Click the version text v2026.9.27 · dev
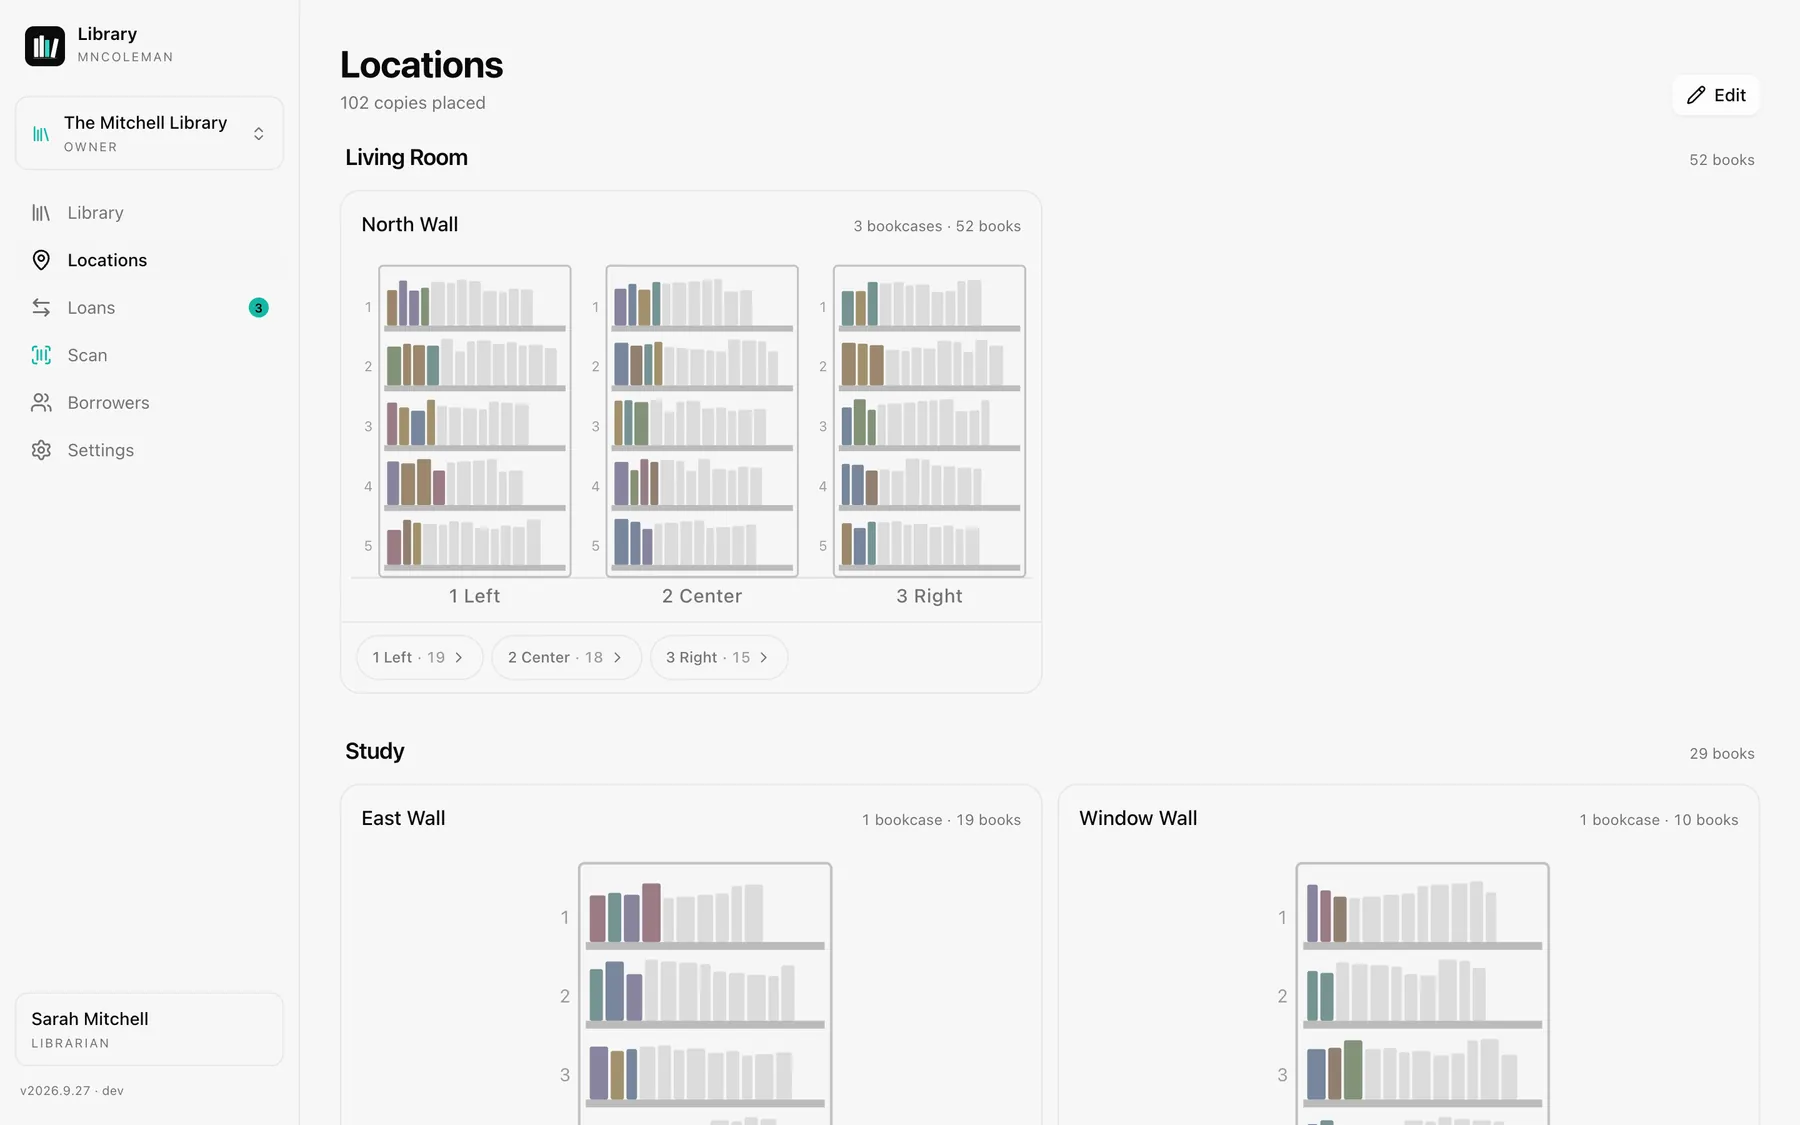This screenshot has width=1800, height=1125. (x=72, y=1091)
